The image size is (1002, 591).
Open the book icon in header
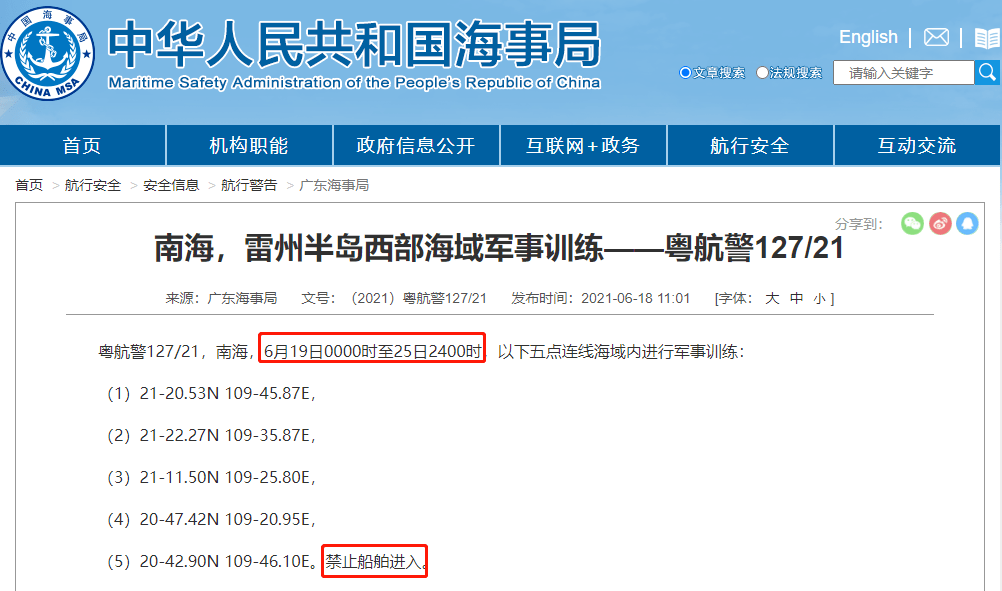point(987,38)
